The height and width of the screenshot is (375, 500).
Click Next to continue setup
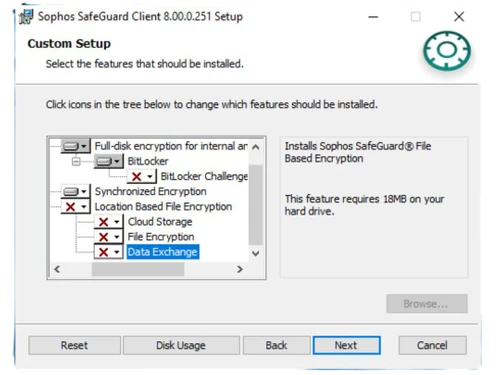coord(346,345)
